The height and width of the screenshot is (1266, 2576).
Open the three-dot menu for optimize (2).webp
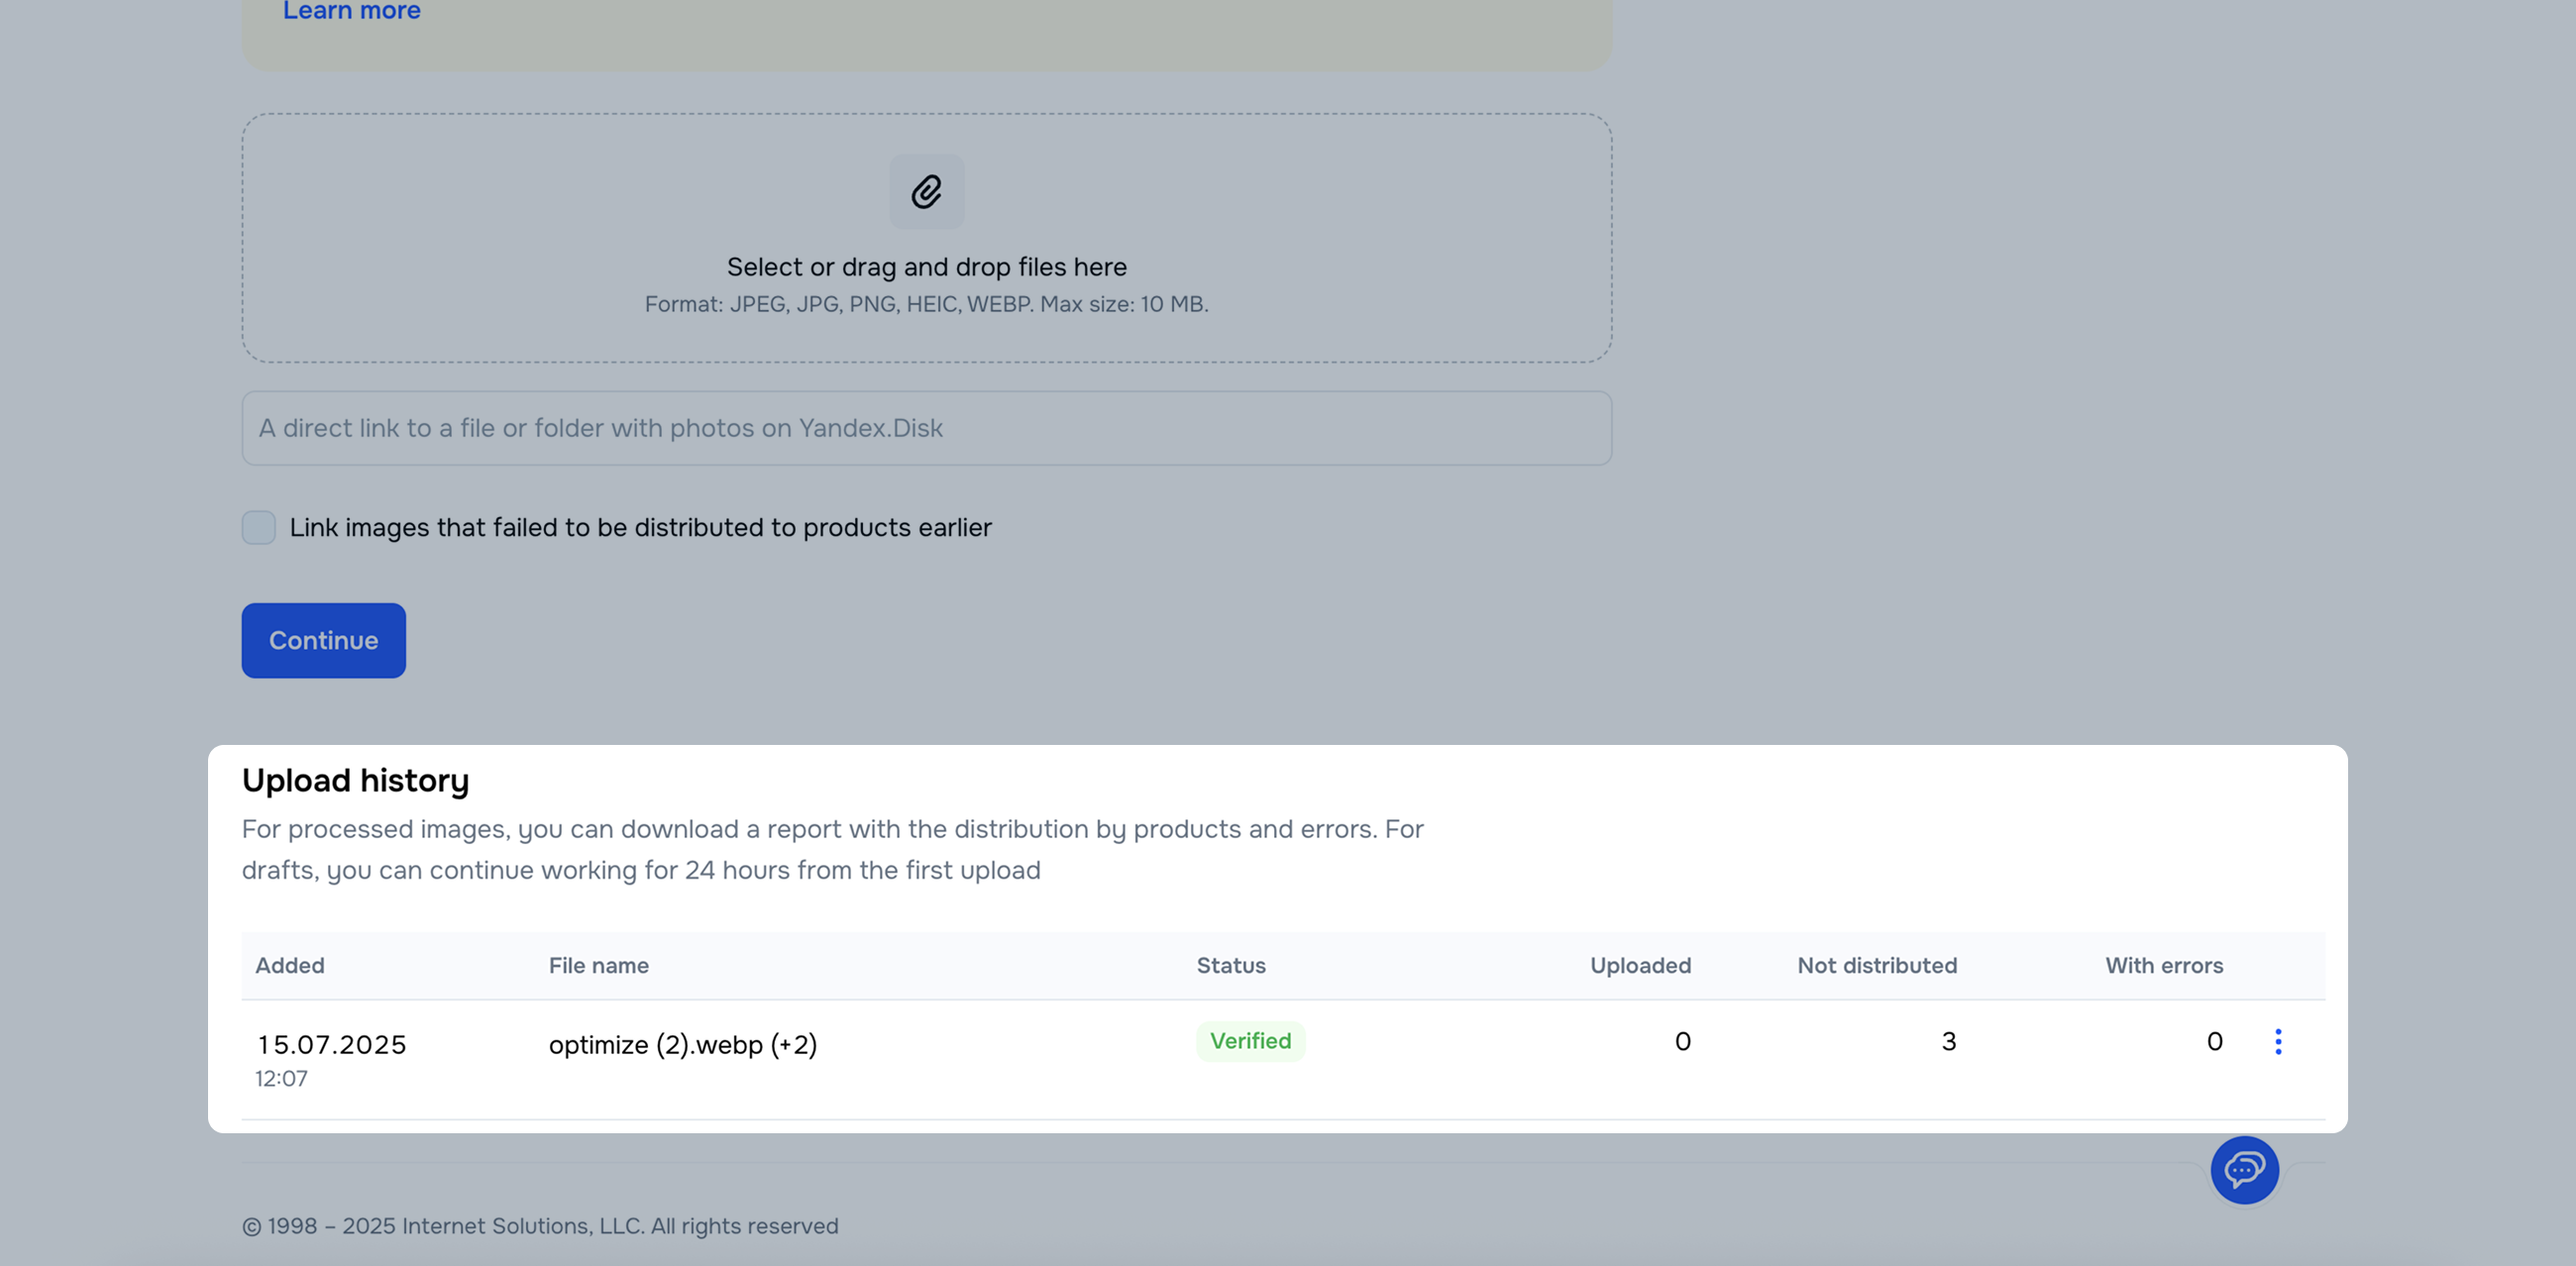(x=2278, y=1041)
